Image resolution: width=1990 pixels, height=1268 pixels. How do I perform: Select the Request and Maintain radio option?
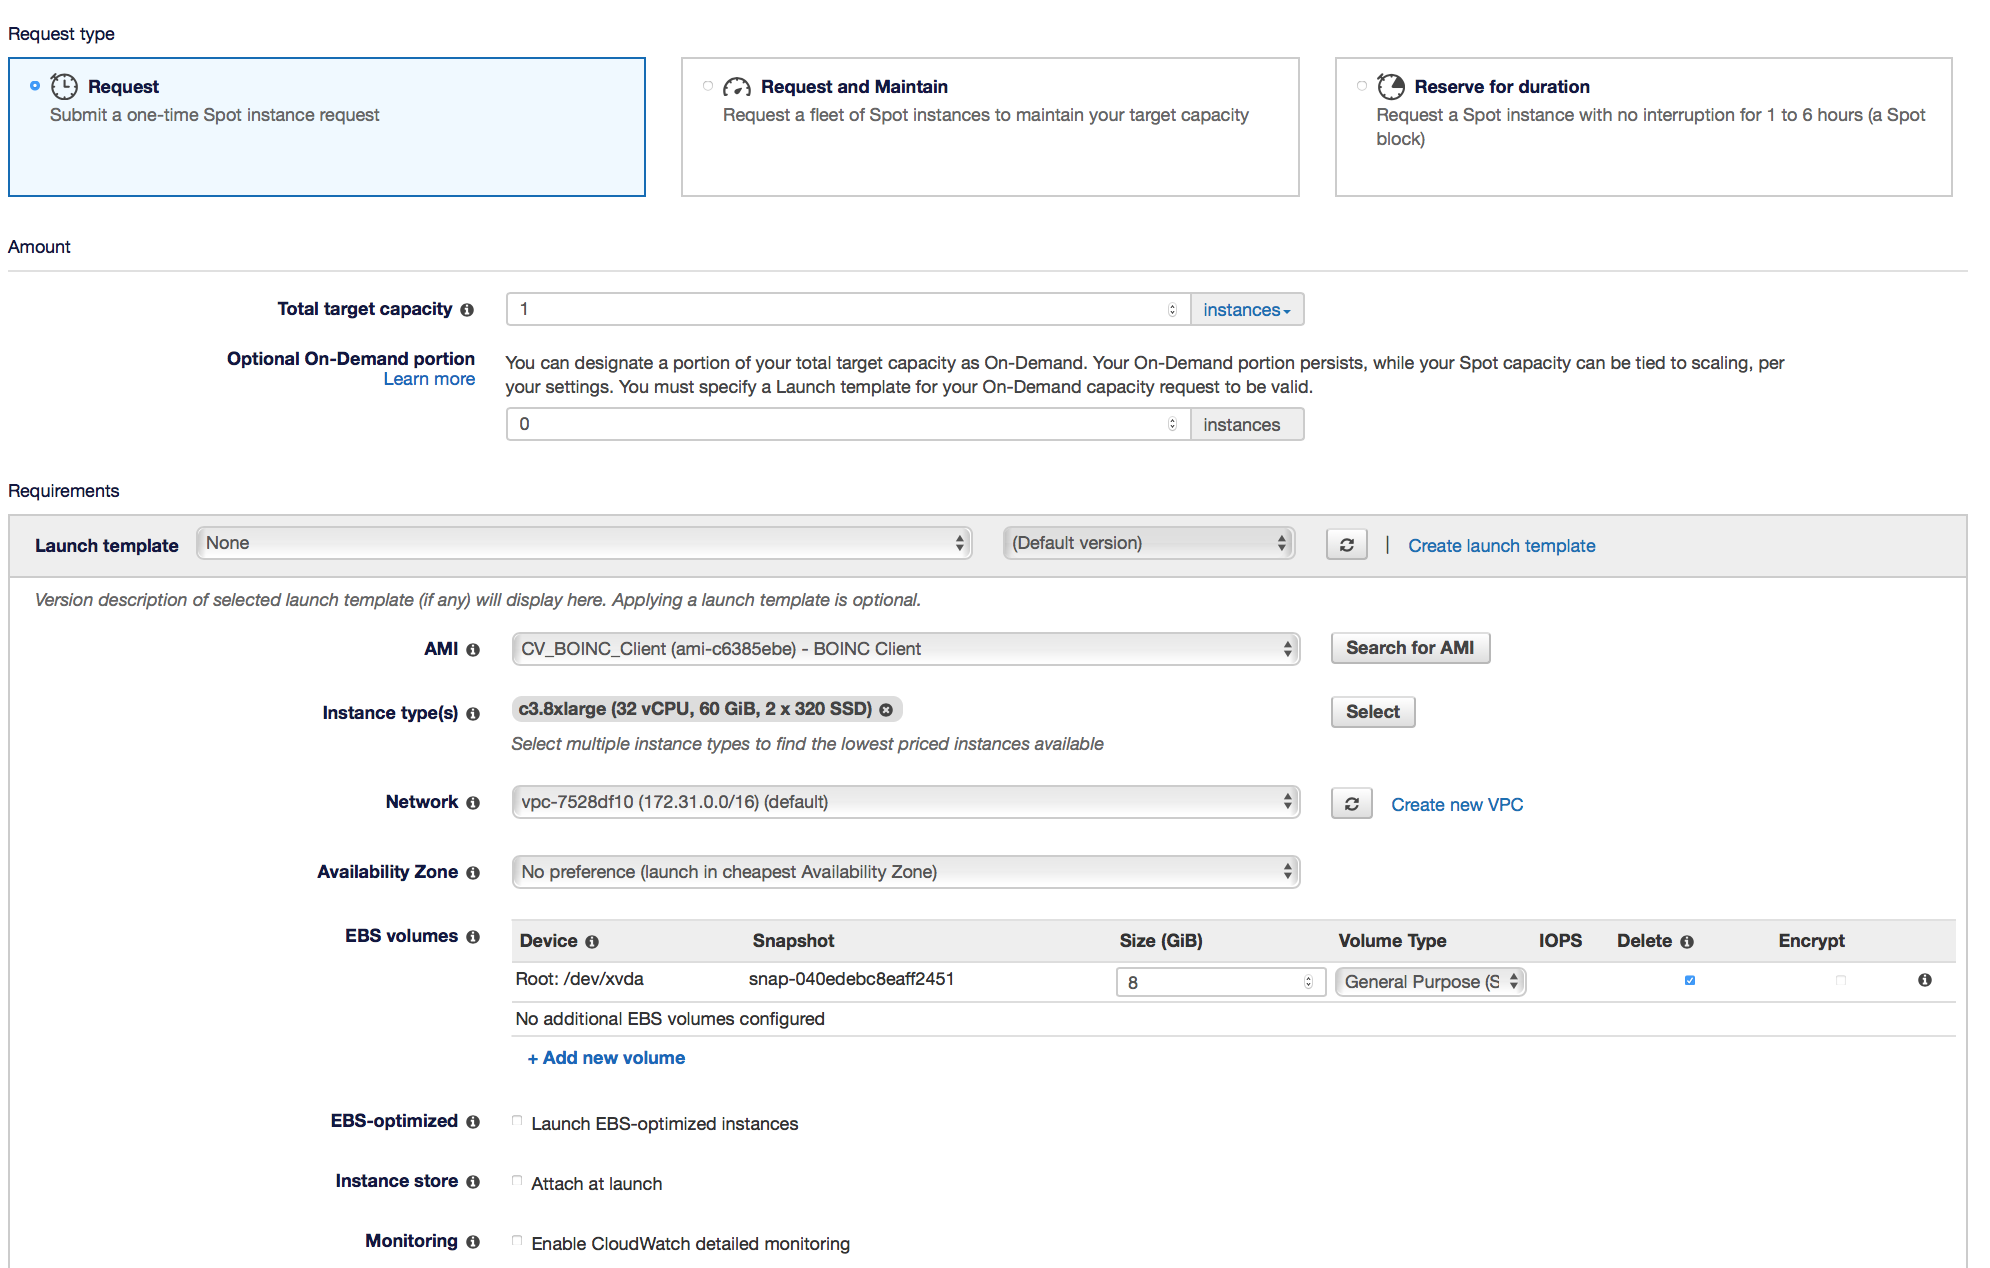(708, 86)
